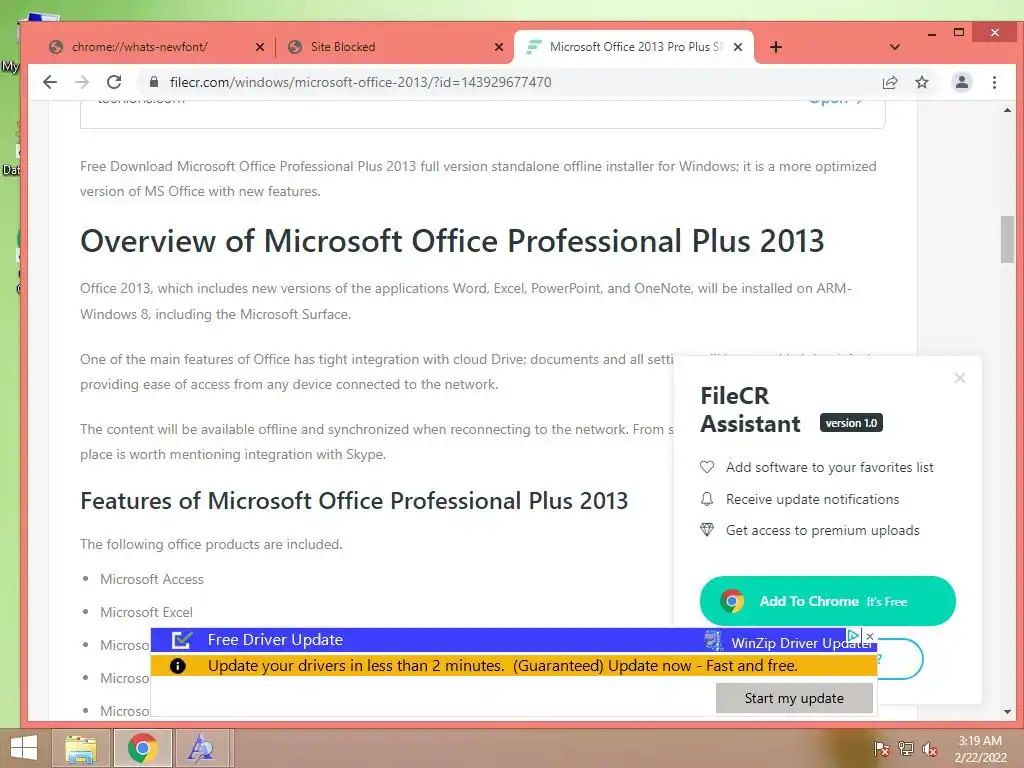This screenshot has width=1024, height=768.
Task: Click the Overview of Microsoft Office heading
Action: (452, 241)
